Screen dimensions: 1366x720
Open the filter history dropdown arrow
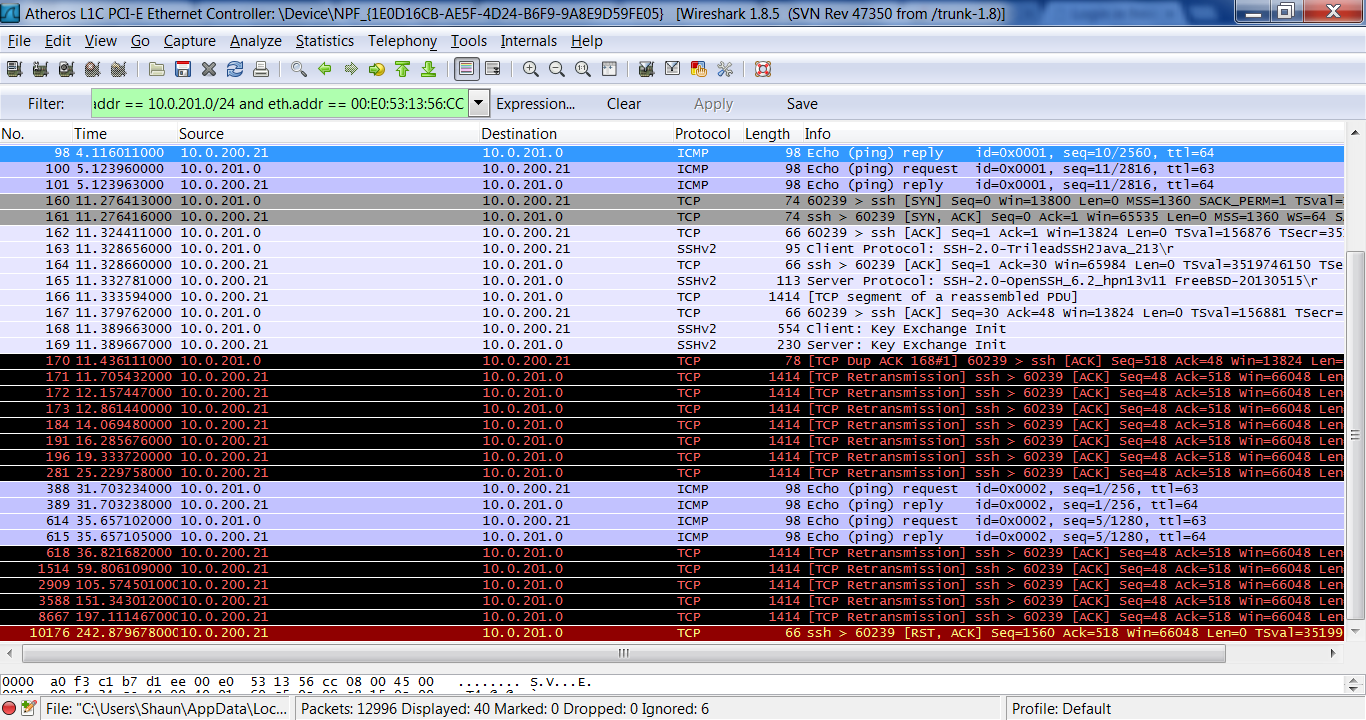479,103
